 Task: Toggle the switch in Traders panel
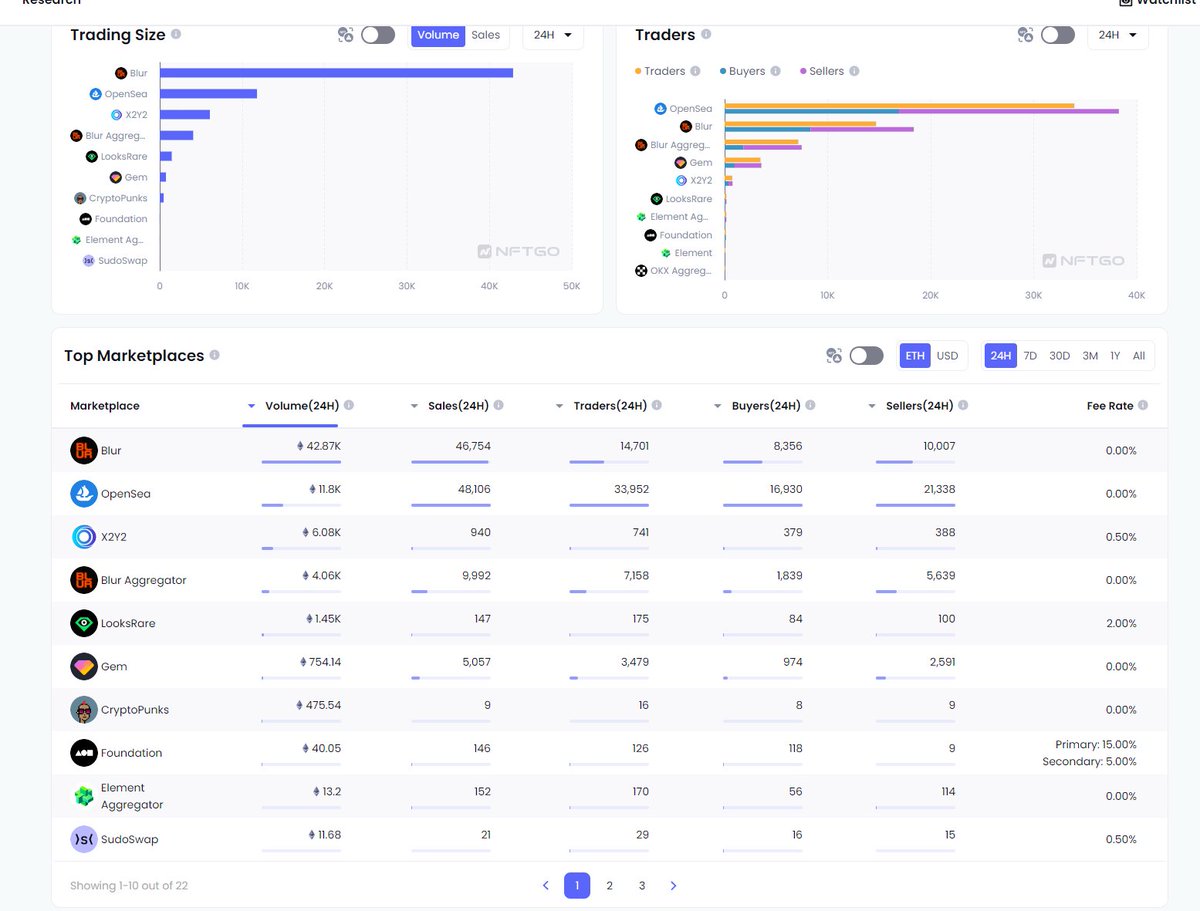(x=1057, y=35)
